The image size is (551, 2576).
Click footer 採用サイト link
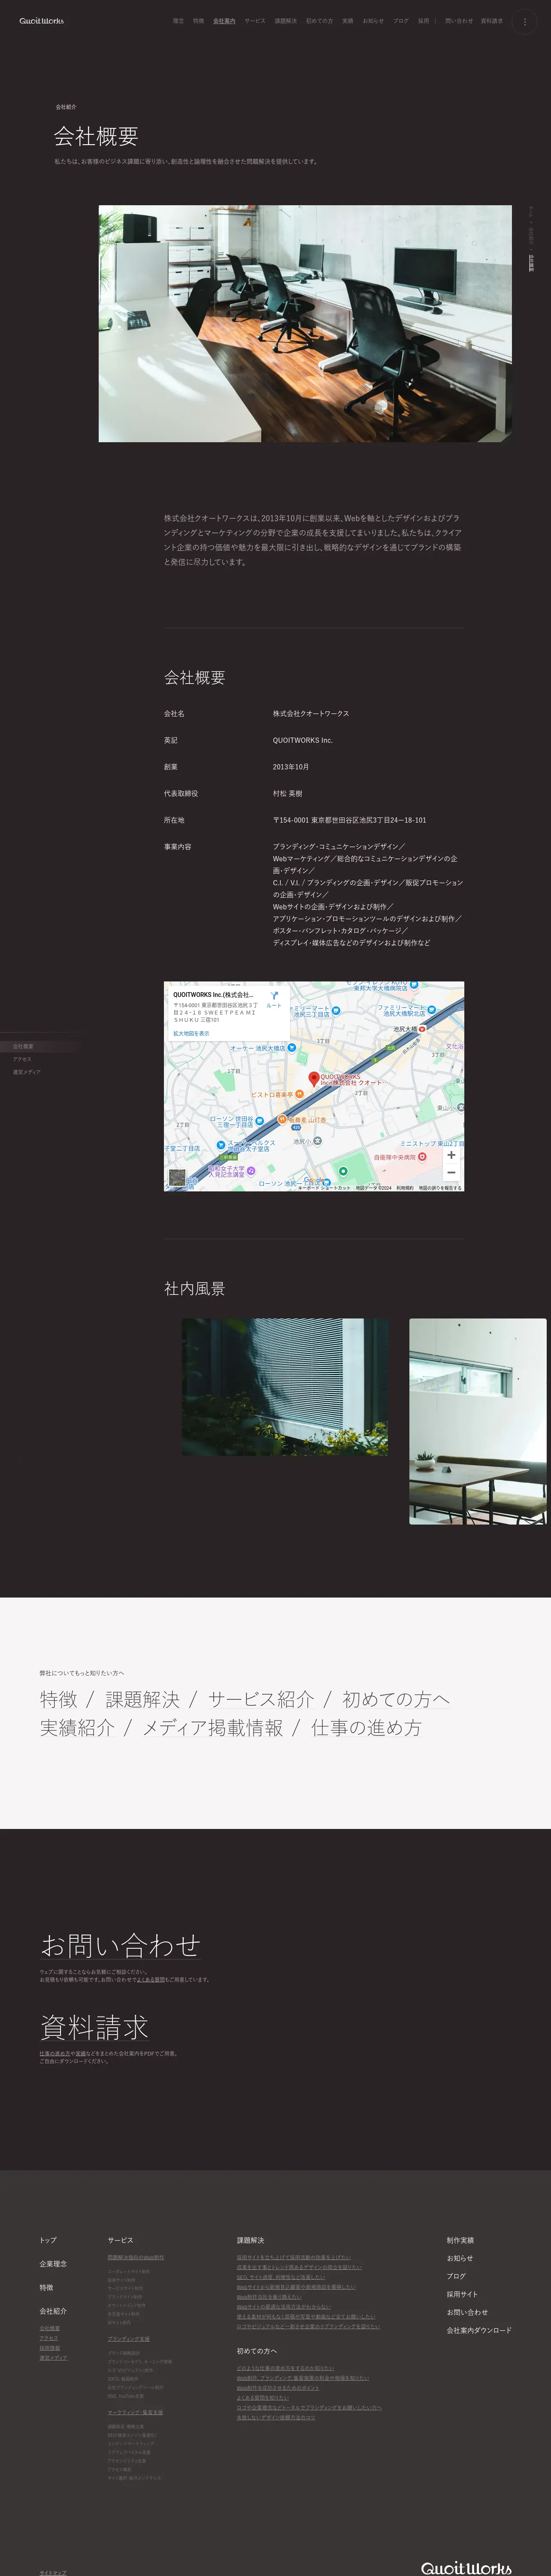(462, 2294)
